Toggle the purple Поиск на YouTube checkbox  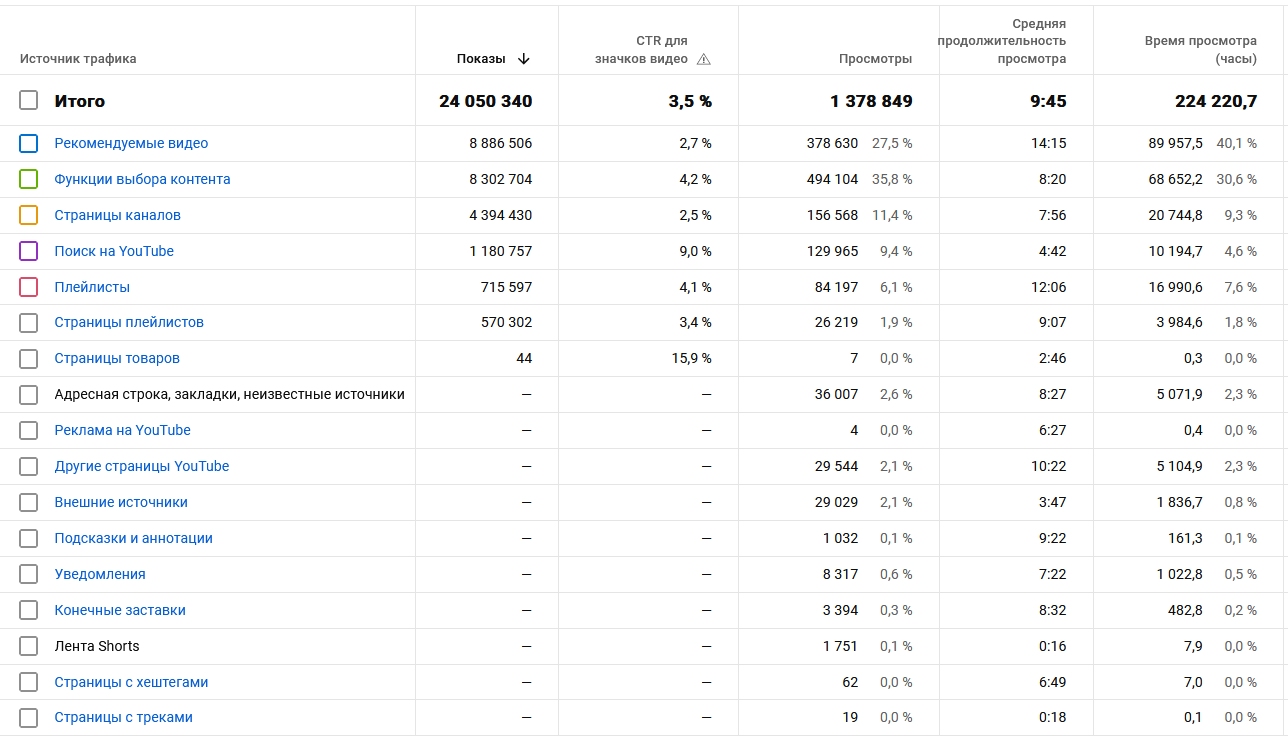click(29, 251)
